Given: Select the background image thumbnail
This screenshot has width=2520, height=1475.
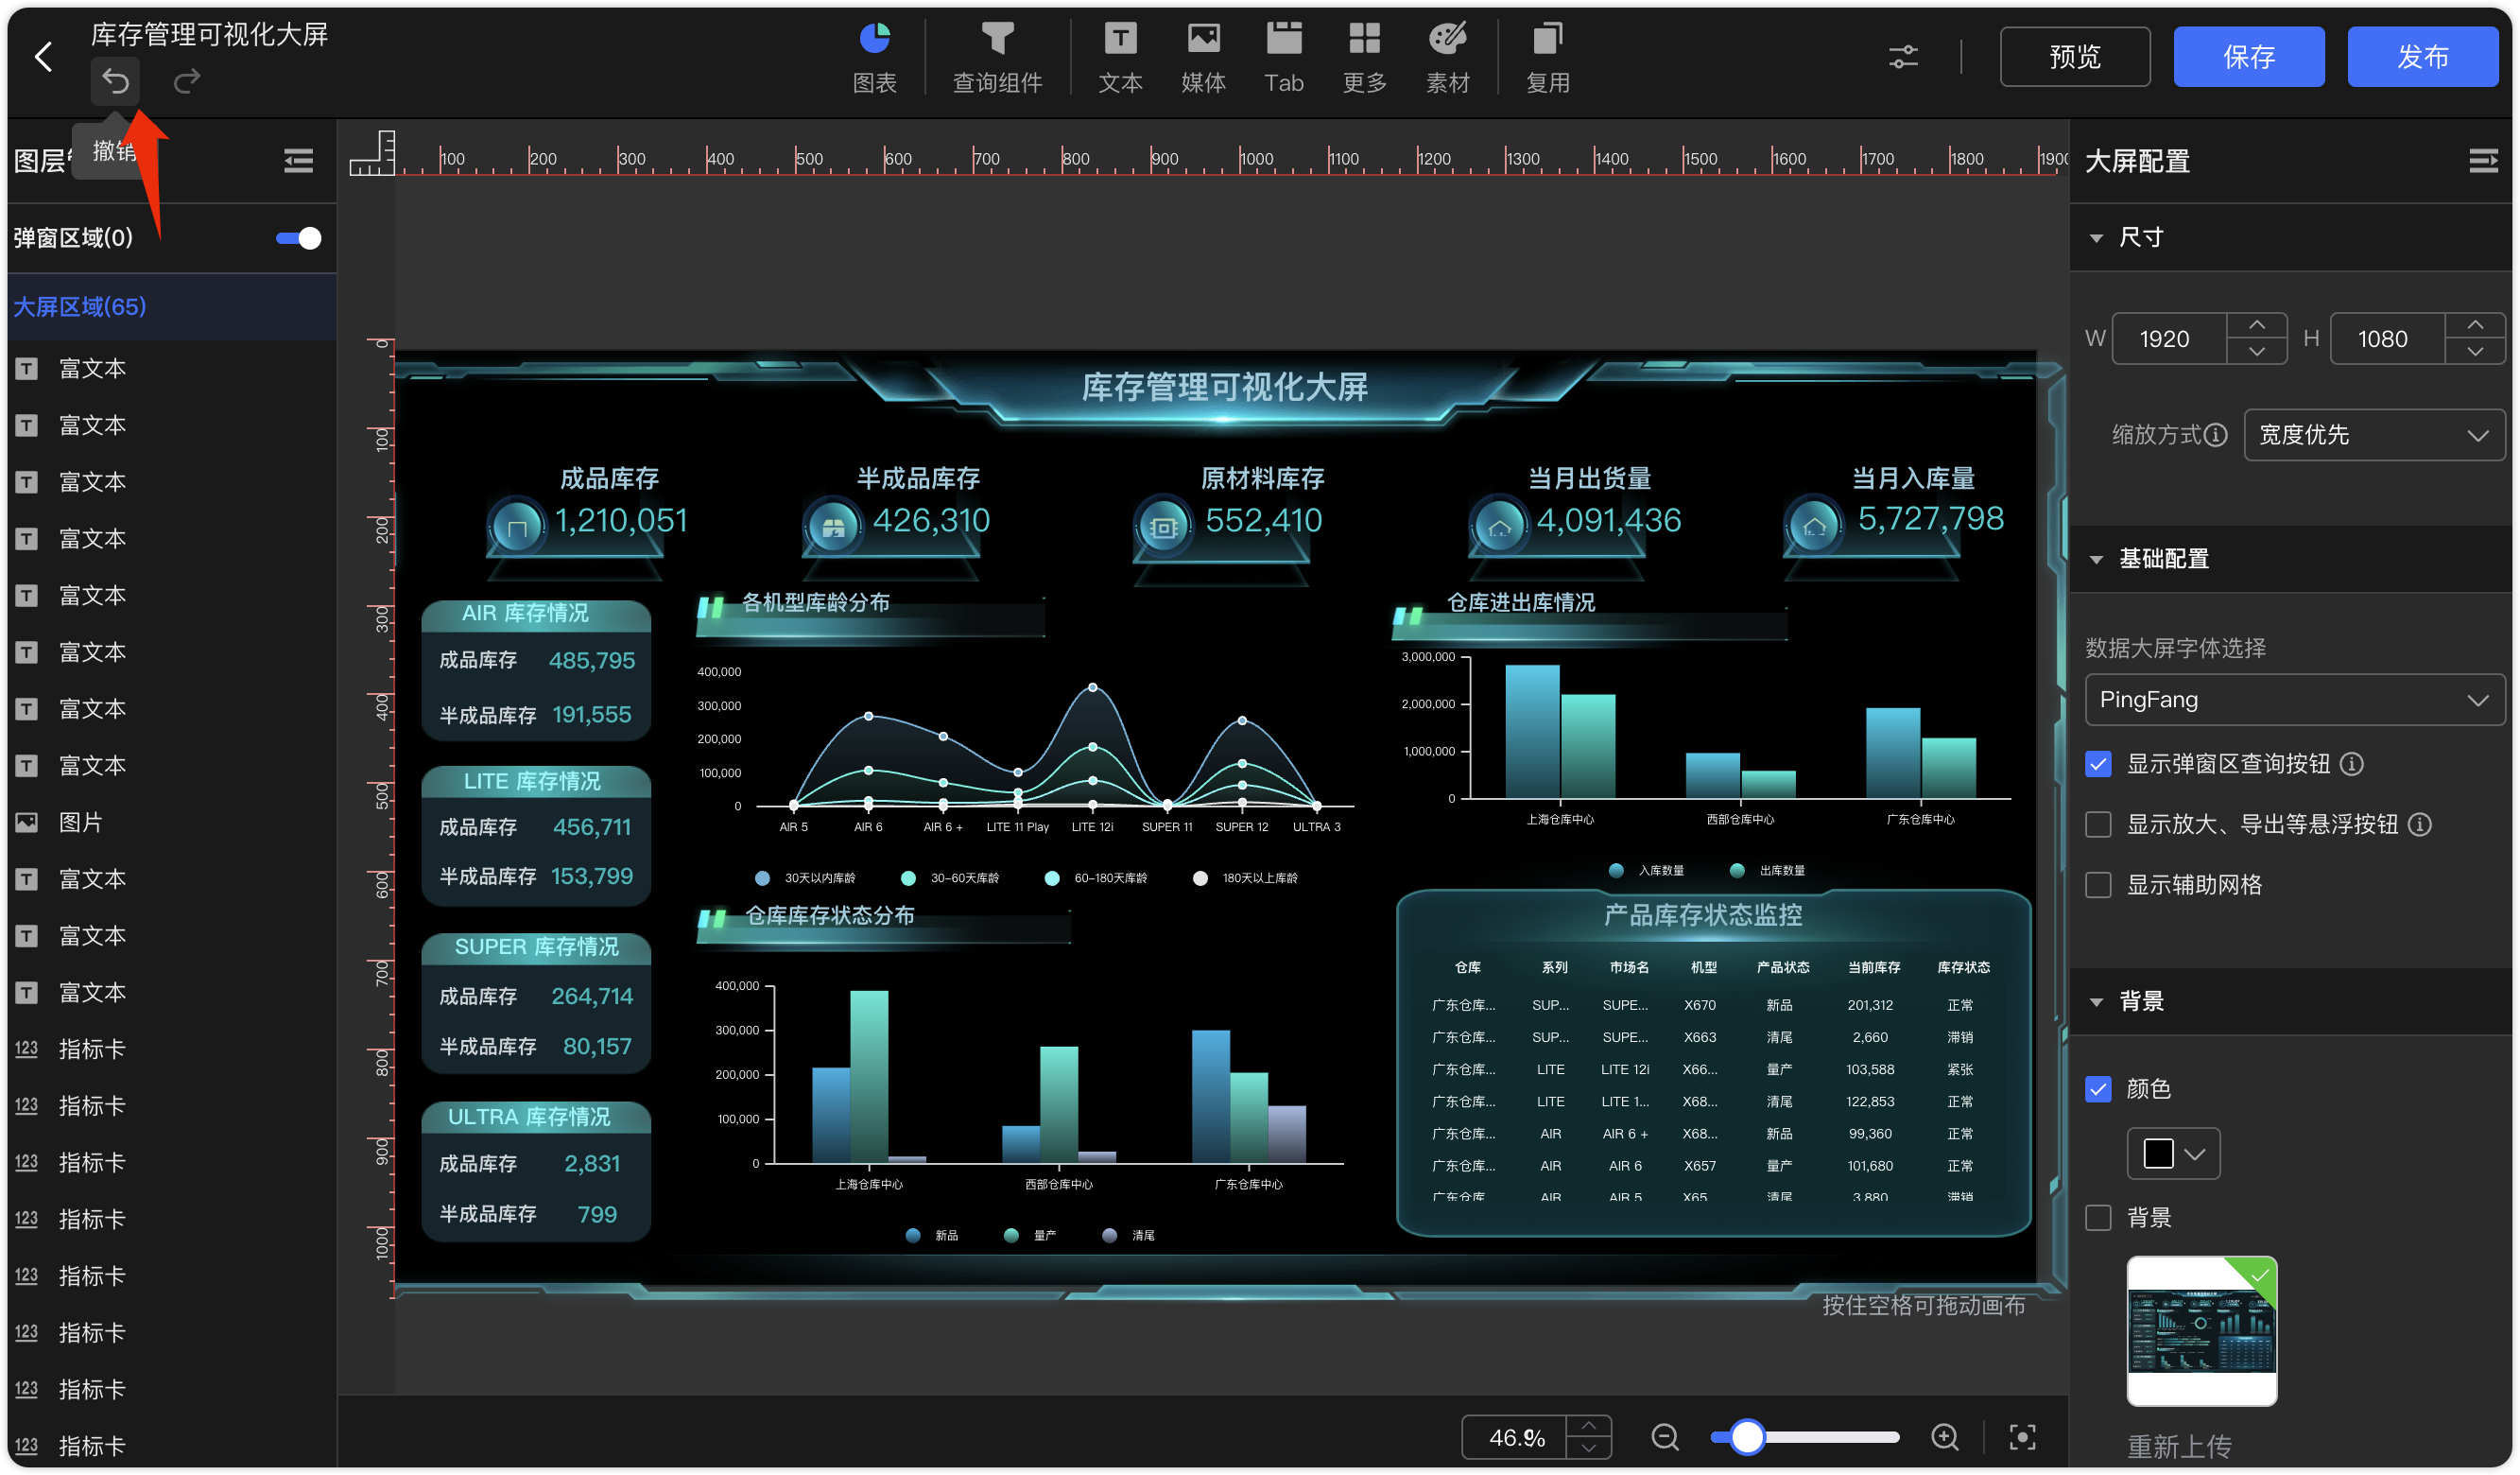Looking at the screenshot, I should click(x=2201, y=1330).
